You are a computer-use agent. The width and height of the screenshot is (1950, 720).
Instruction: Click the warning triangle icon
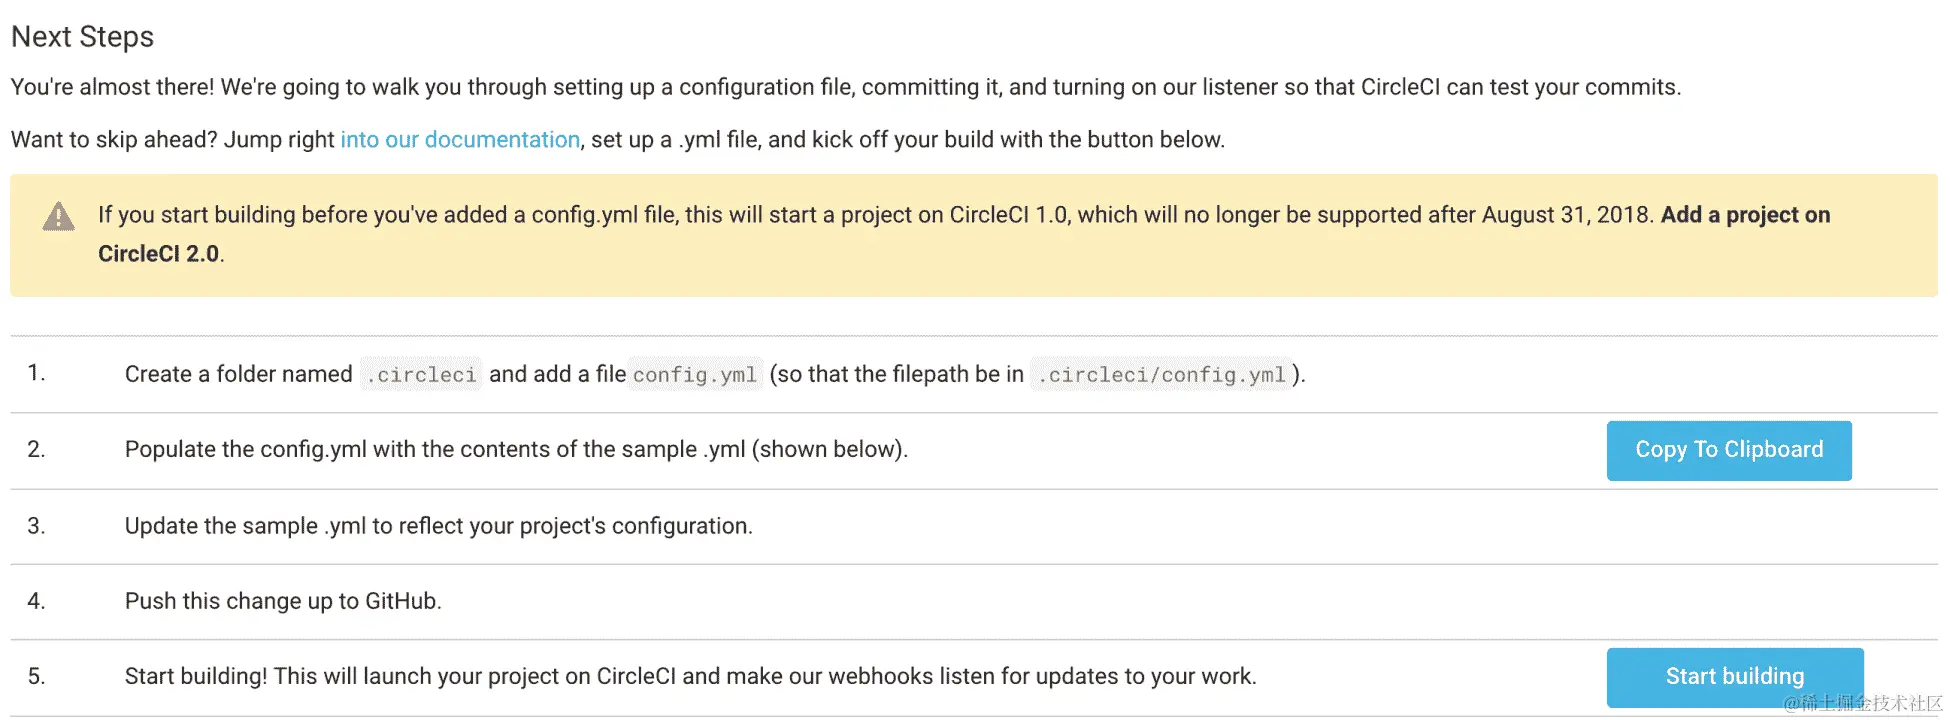(x=59, y=217)
